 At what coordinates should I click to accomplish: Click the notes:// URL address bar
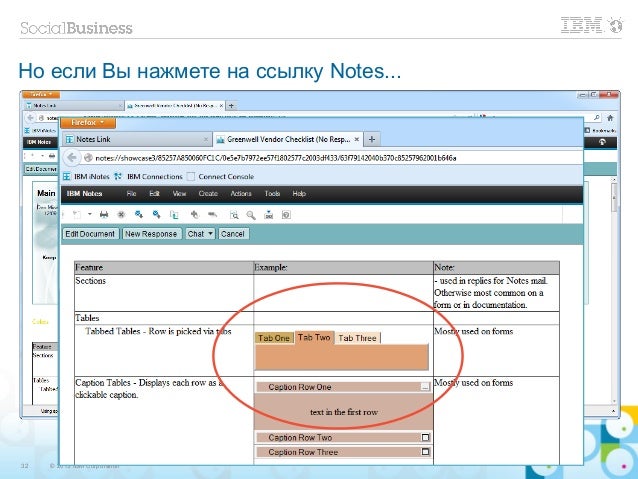click(x=330, y=157)
